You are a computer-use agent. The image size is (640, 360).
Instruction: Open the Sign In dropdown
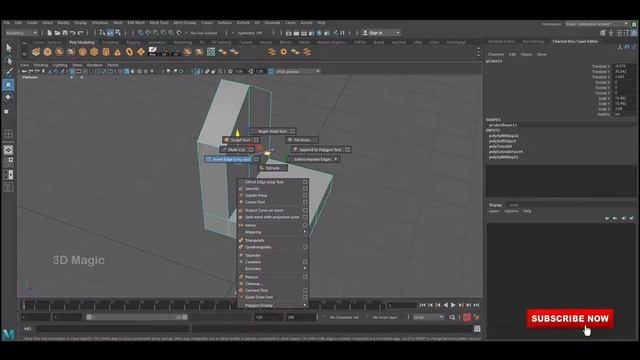[x=381, y=33]
